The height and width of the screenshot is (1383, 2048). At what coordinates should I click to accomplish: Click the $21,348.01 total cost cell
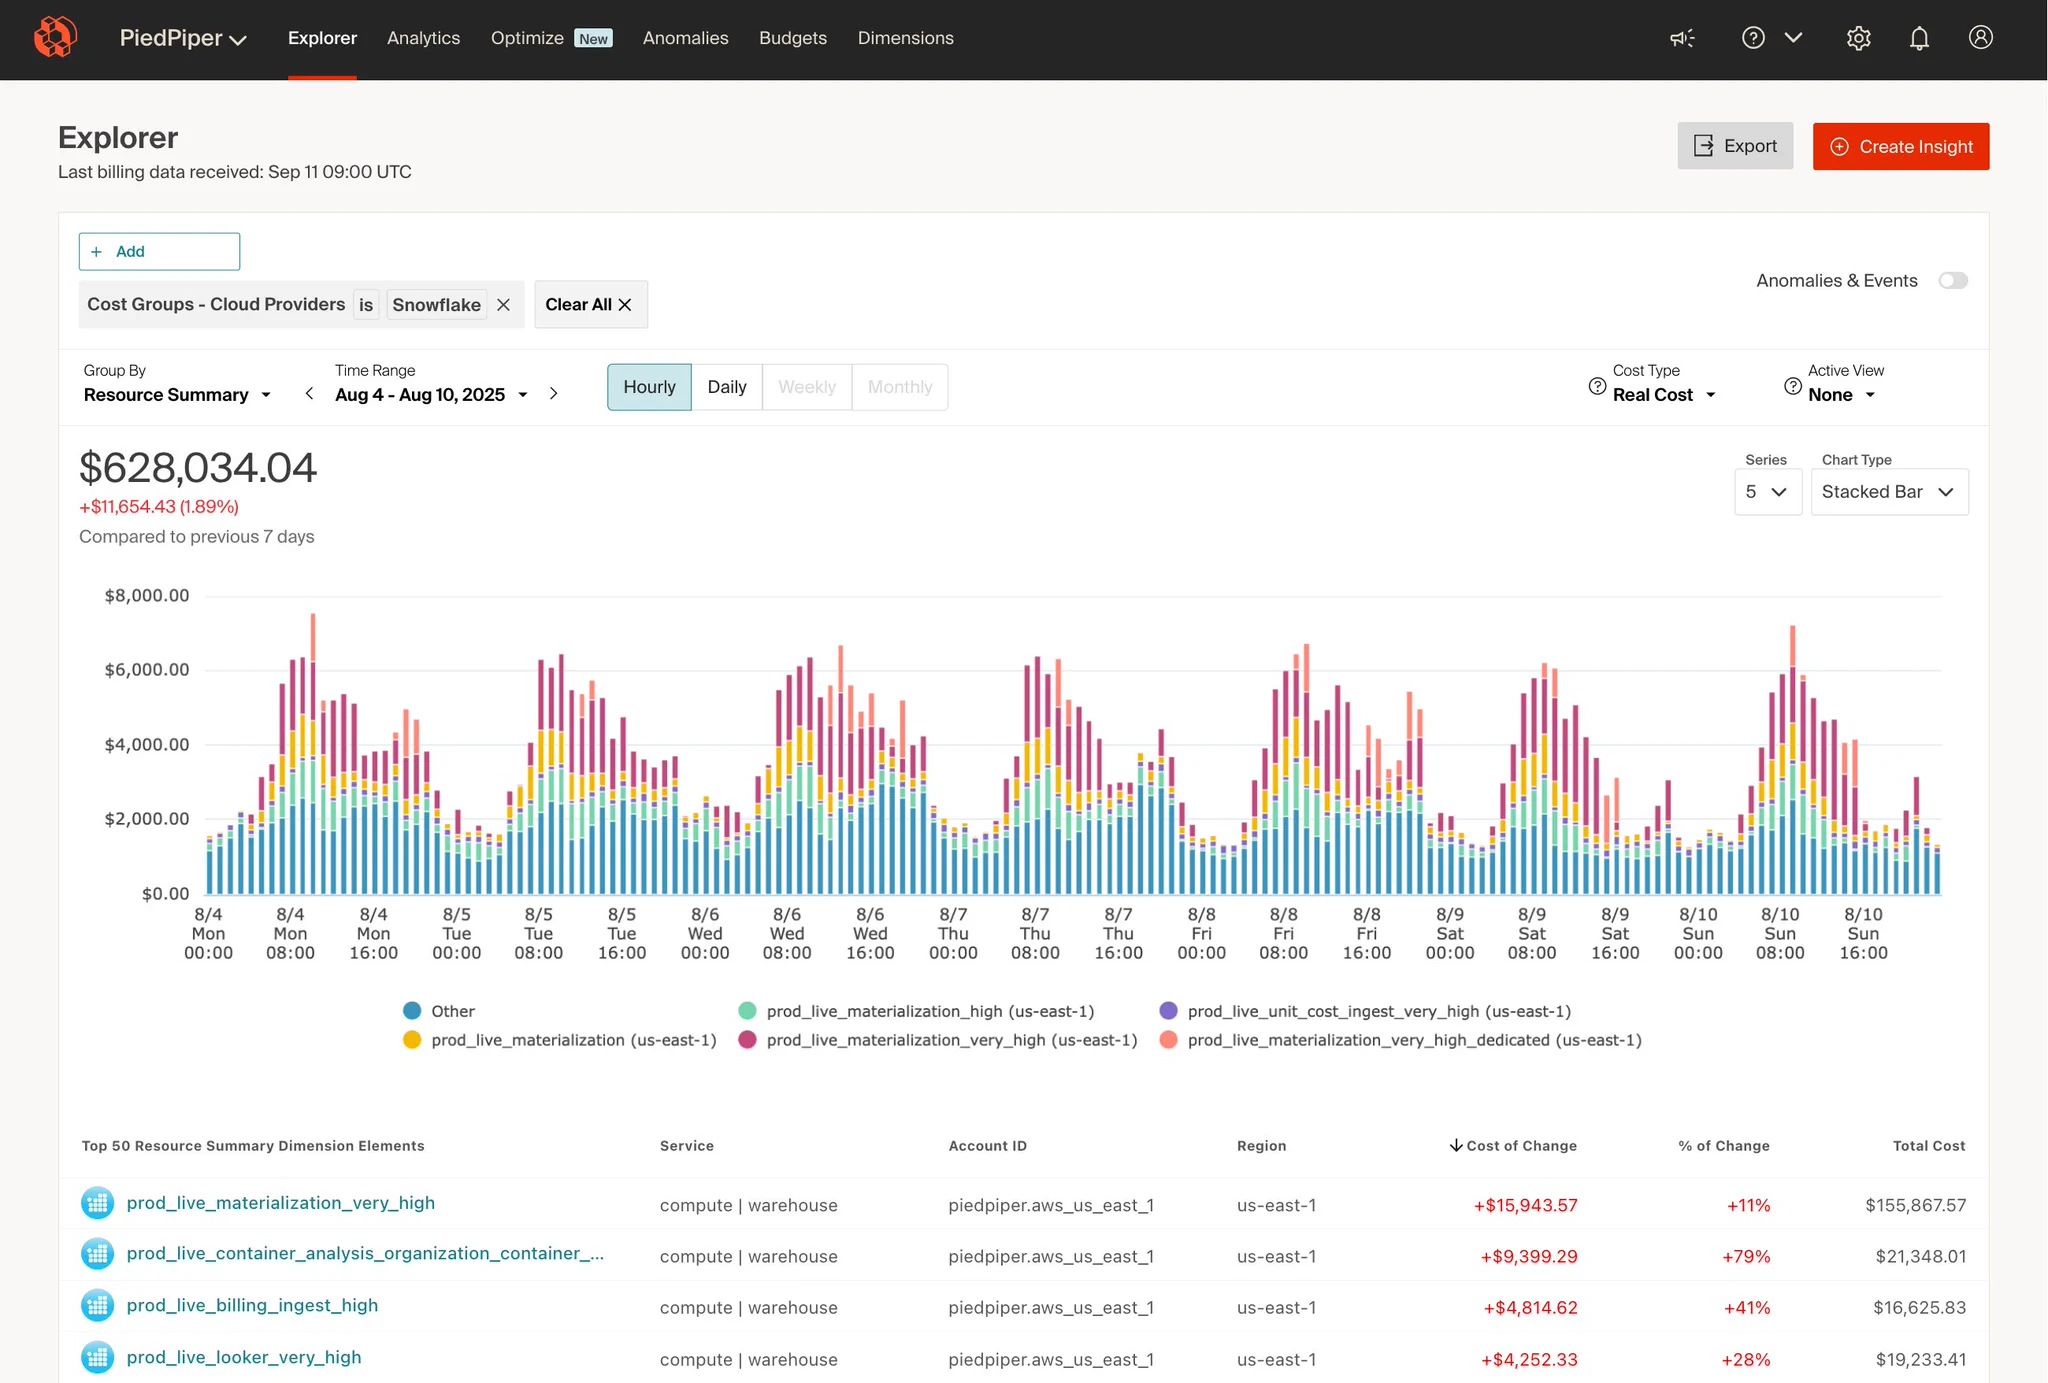click(x=1920, y=1256)
